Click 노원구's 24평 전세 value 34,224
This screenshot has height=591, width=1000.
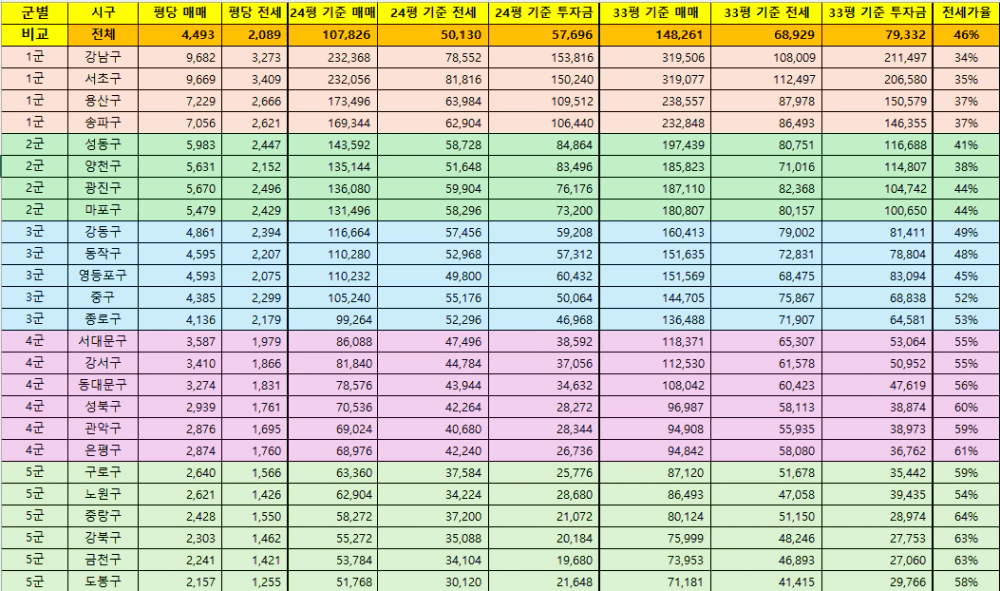click(433, 494)
